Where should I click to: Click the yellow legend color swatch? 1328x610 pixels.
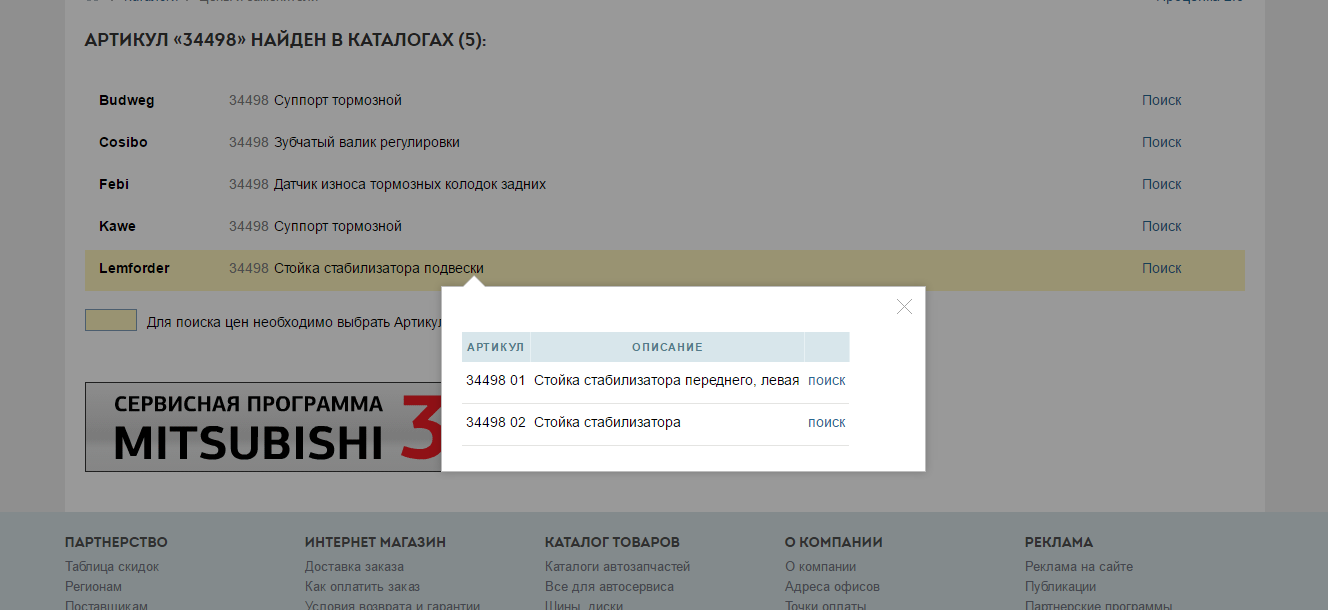pos(110,320)
